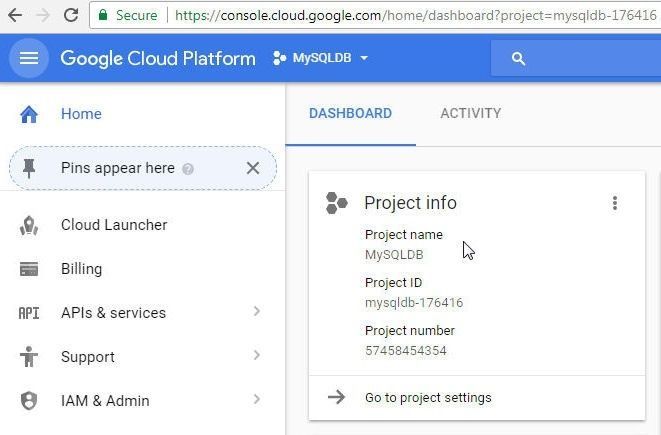Select the project ID mysqldb-176416
Viewport: 661px width, 435px height.
(x=414, y=303)
